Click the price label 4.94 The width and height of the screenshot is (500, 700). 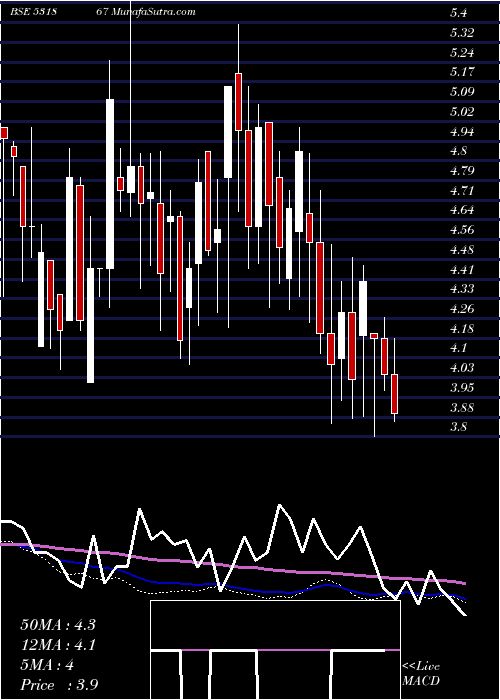462,131
